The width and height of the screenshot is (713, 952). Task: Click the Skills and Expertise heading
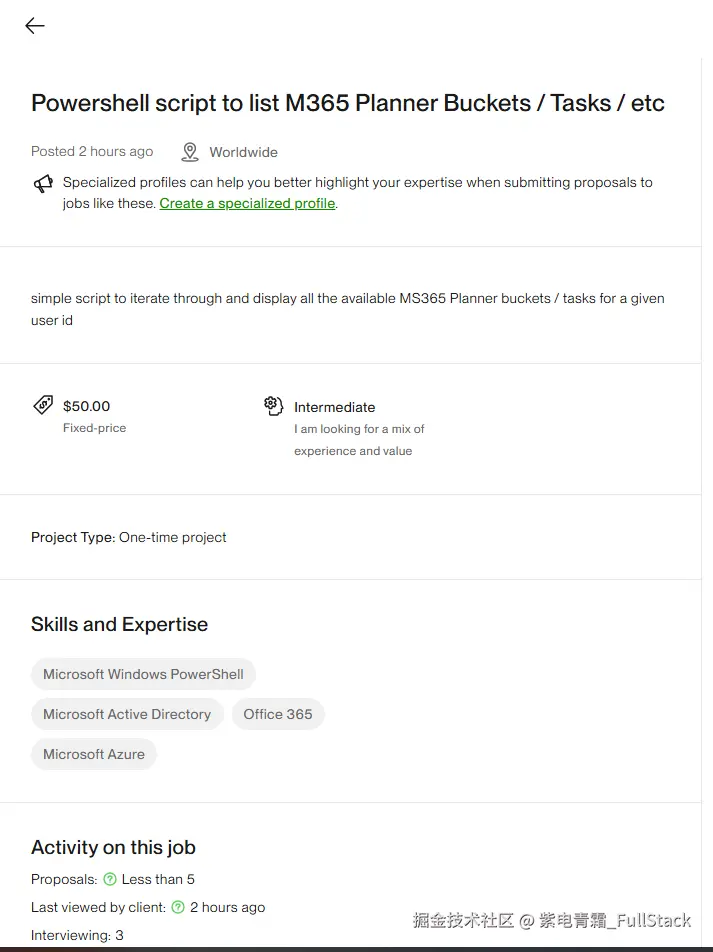tap(119, 624)
